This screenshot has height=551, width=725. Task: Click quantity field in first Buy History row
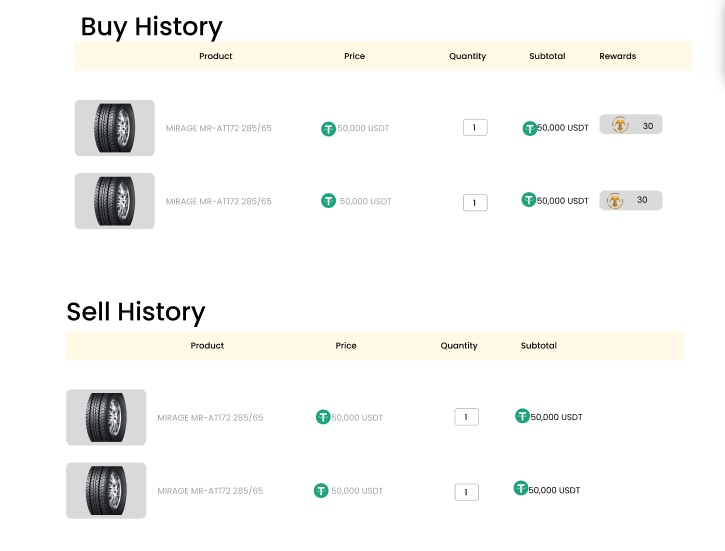(x=475, y=128)
